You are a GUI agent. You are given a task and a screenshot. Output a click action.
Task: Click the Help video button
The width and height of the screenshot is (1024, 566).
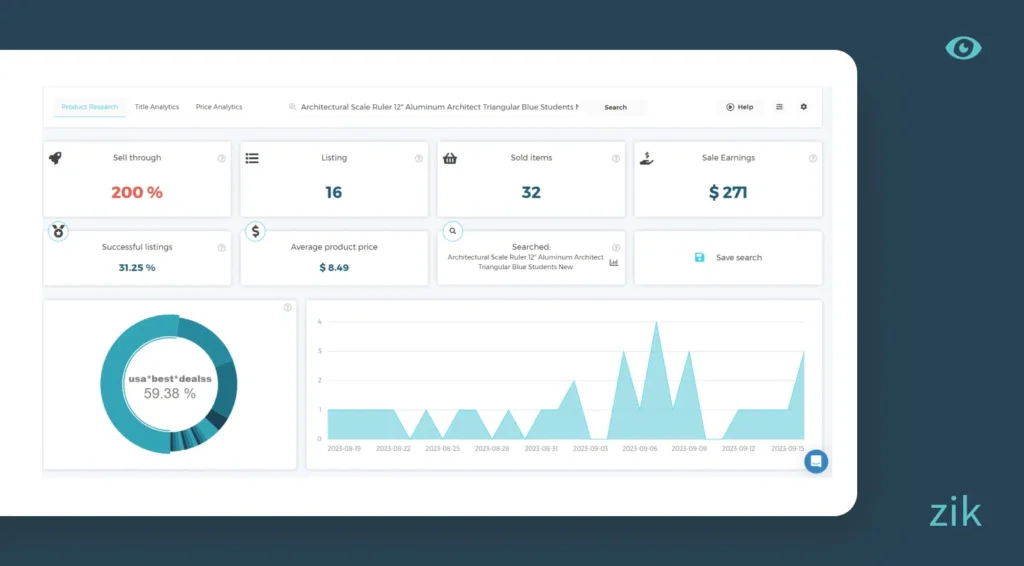click(x=740, y=107)
